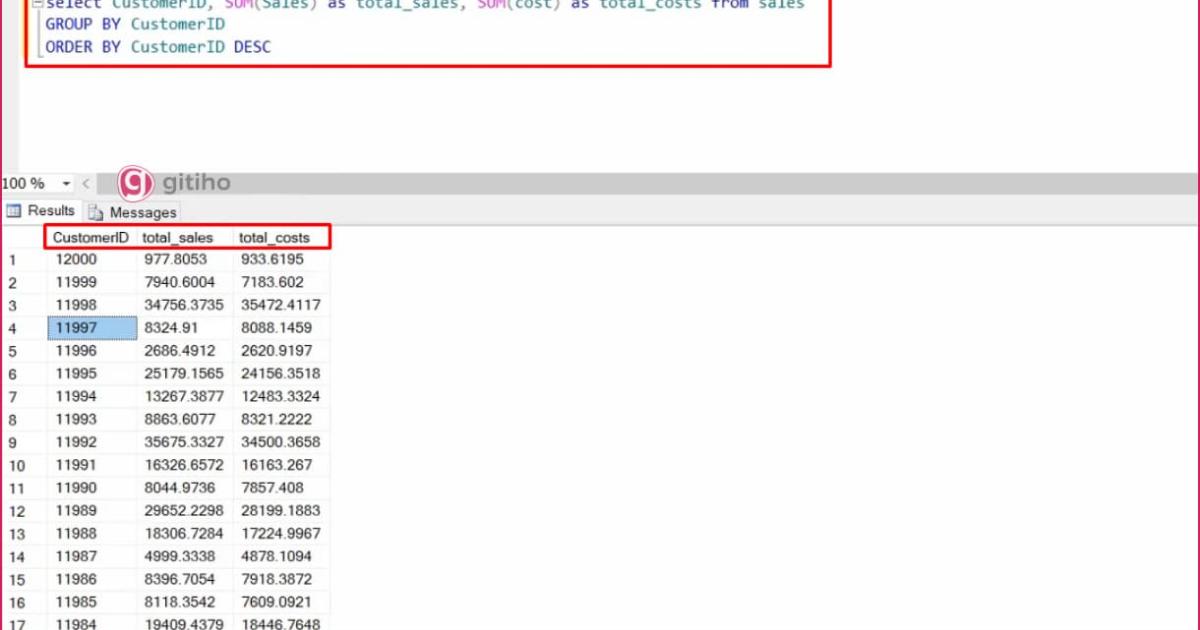Click cell value 17224.9967
Viewport: 1200px width, 630px height.
[x=281, y=534]
